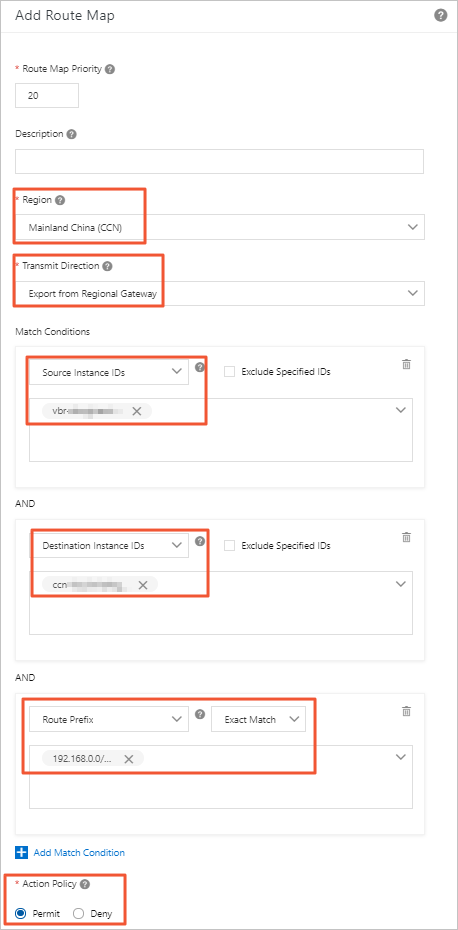The height and width of the screenshot is (930, 458).
Task: Click help icon beside Description label
Action: 71,134
